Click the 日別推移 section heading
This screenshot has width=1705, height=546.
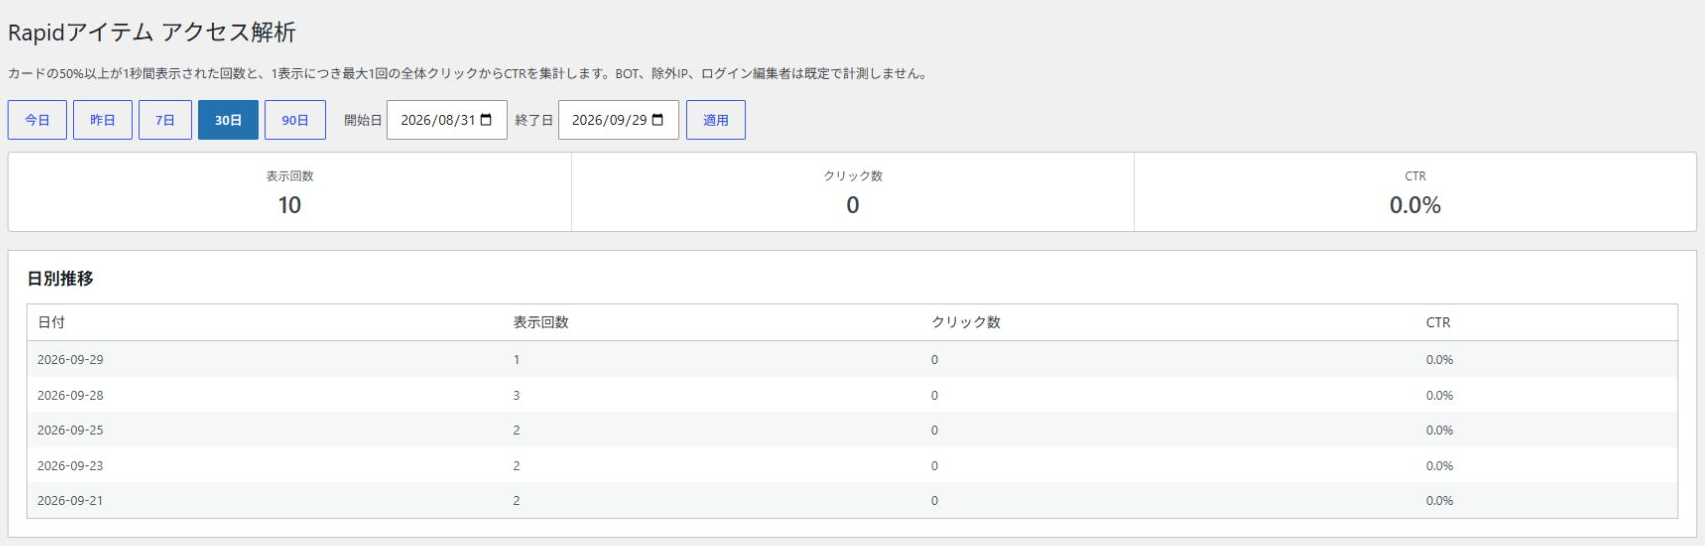point(60,279)
